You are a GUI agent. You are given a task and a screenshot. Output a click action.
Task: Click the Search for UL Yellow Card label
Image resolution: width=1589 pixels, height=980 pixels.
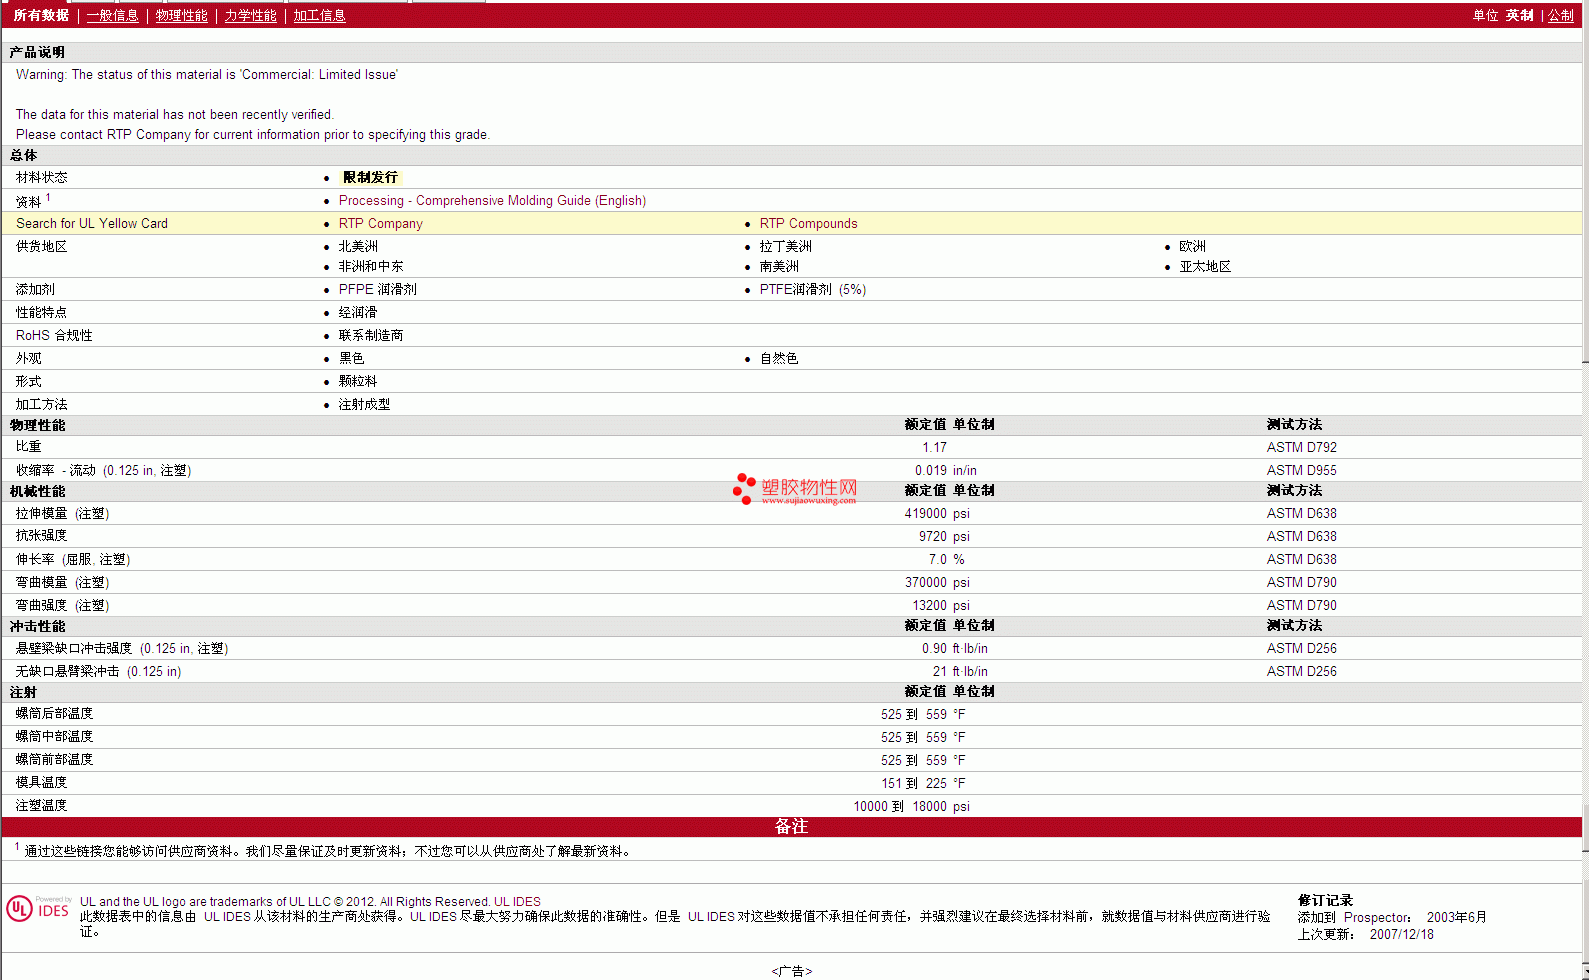click(x=92, y=224)
